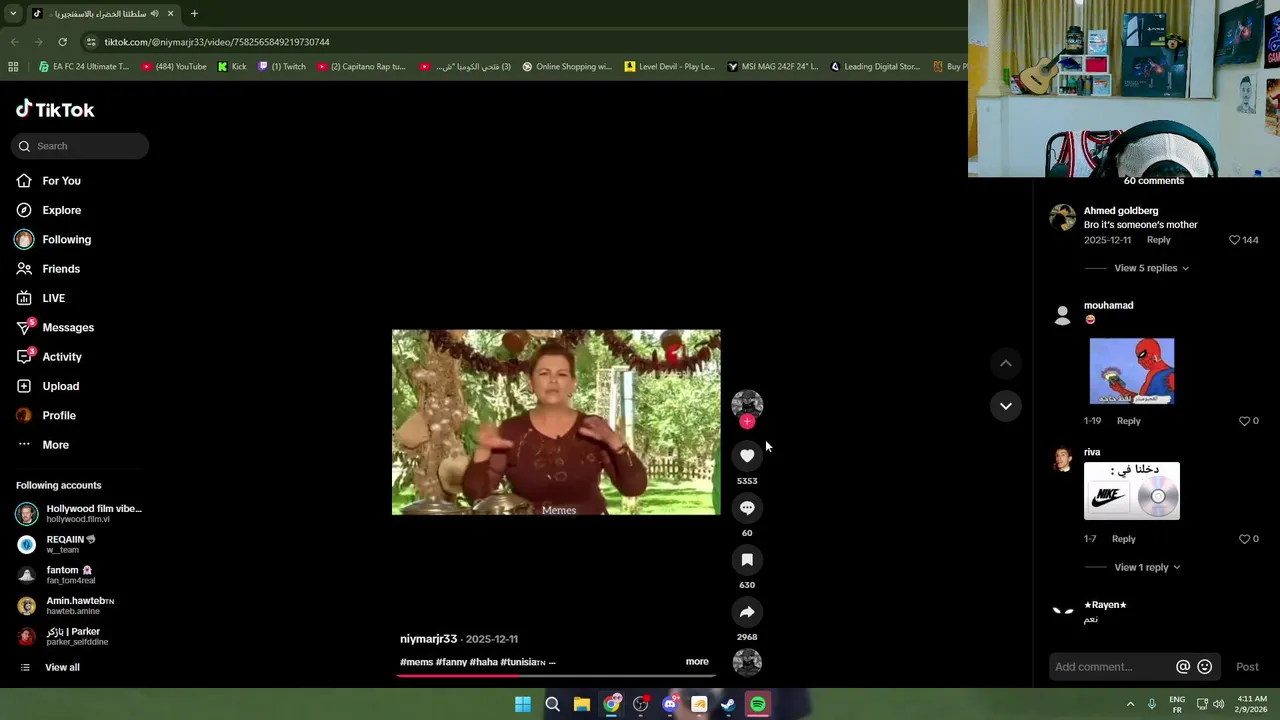Image resolution: width=1280 pixels, height=720 pixels.
Task: Share the video with arrow icon
Action: pos(747,612)
